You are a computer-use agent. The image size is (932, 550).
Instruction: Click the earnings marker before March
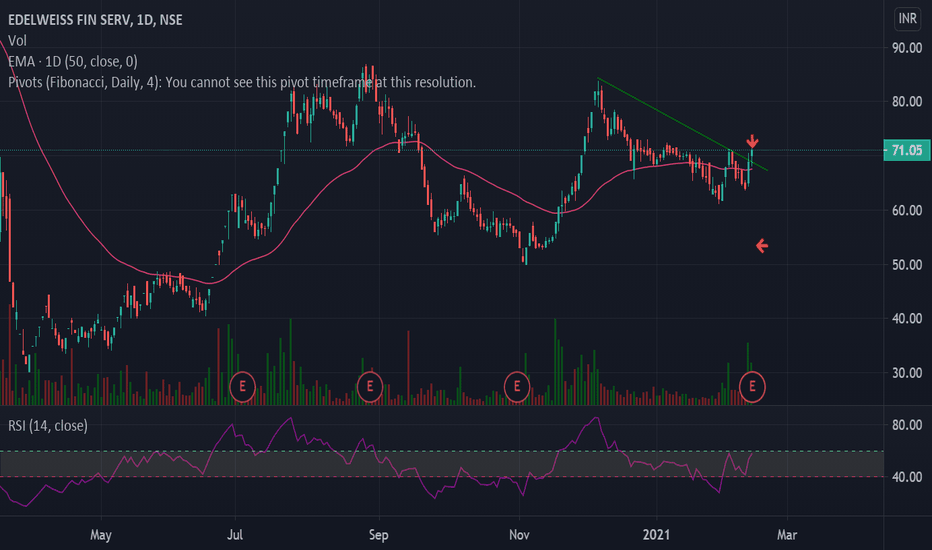point(752,387)
